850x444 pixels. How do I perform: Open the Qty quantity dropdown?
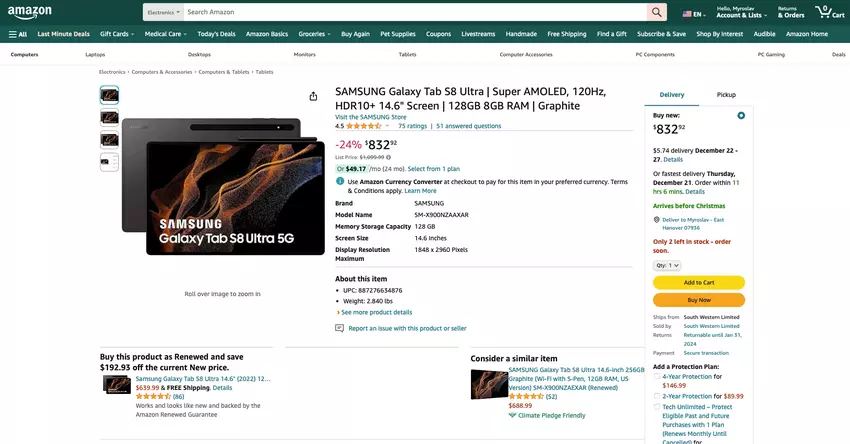click(667, 265)
